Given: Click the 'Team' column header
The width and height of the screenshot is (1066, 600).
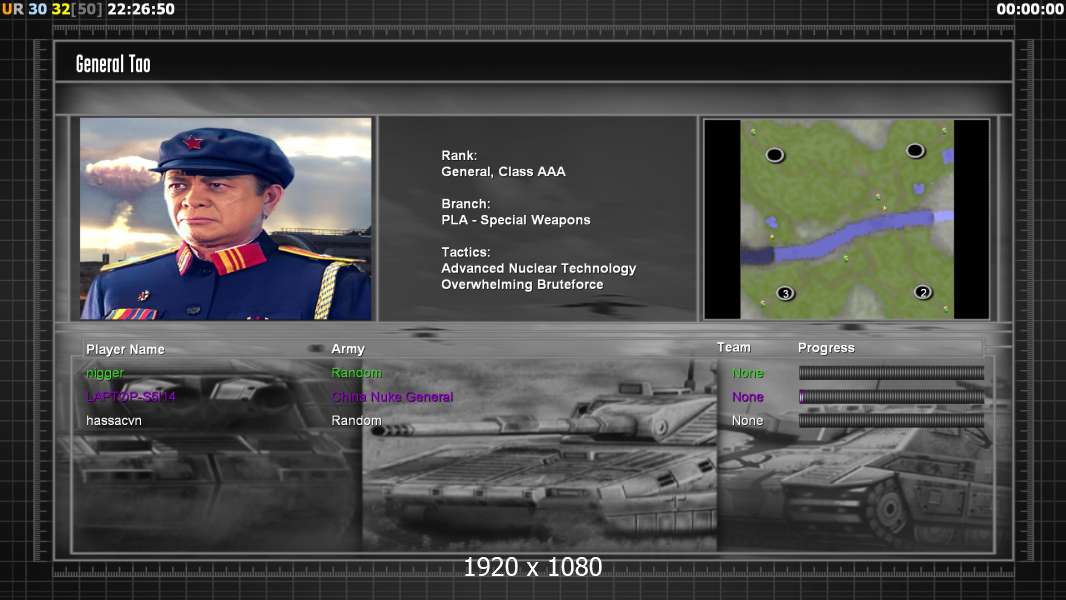Looking at the screenshot, I should pos(734,347).
